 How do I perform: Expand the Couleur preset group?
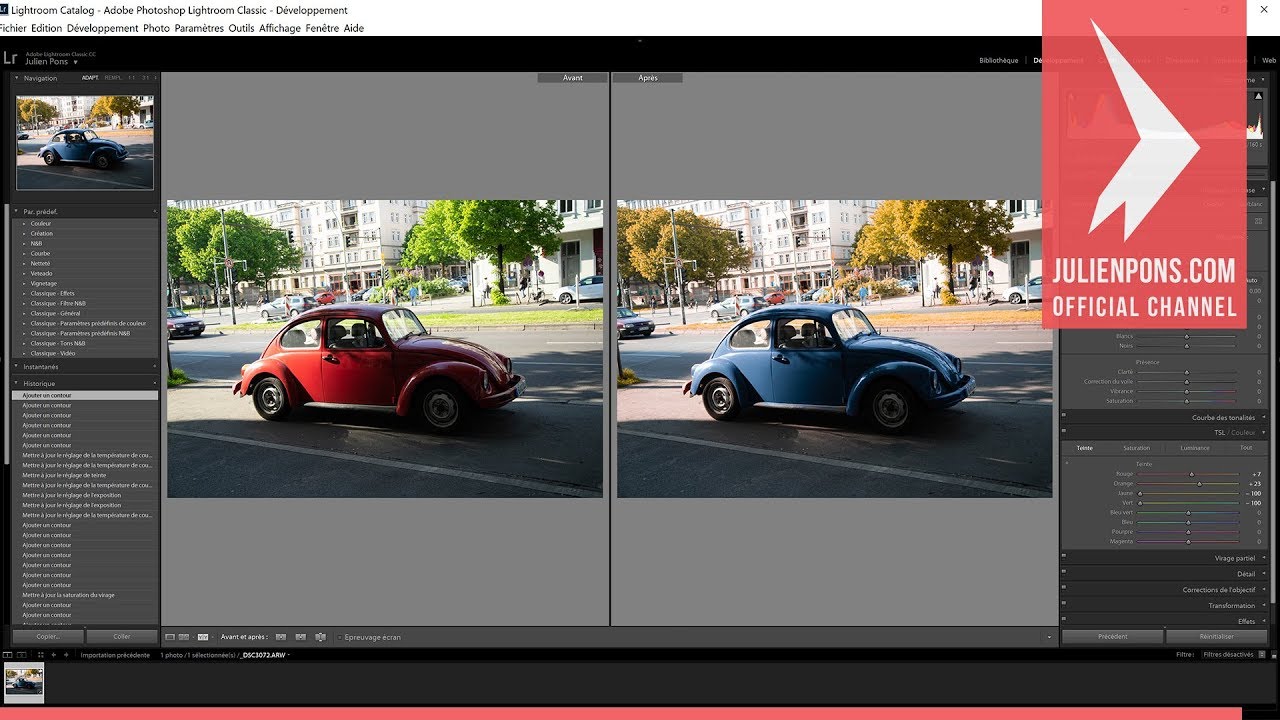(x=24, y=223)
